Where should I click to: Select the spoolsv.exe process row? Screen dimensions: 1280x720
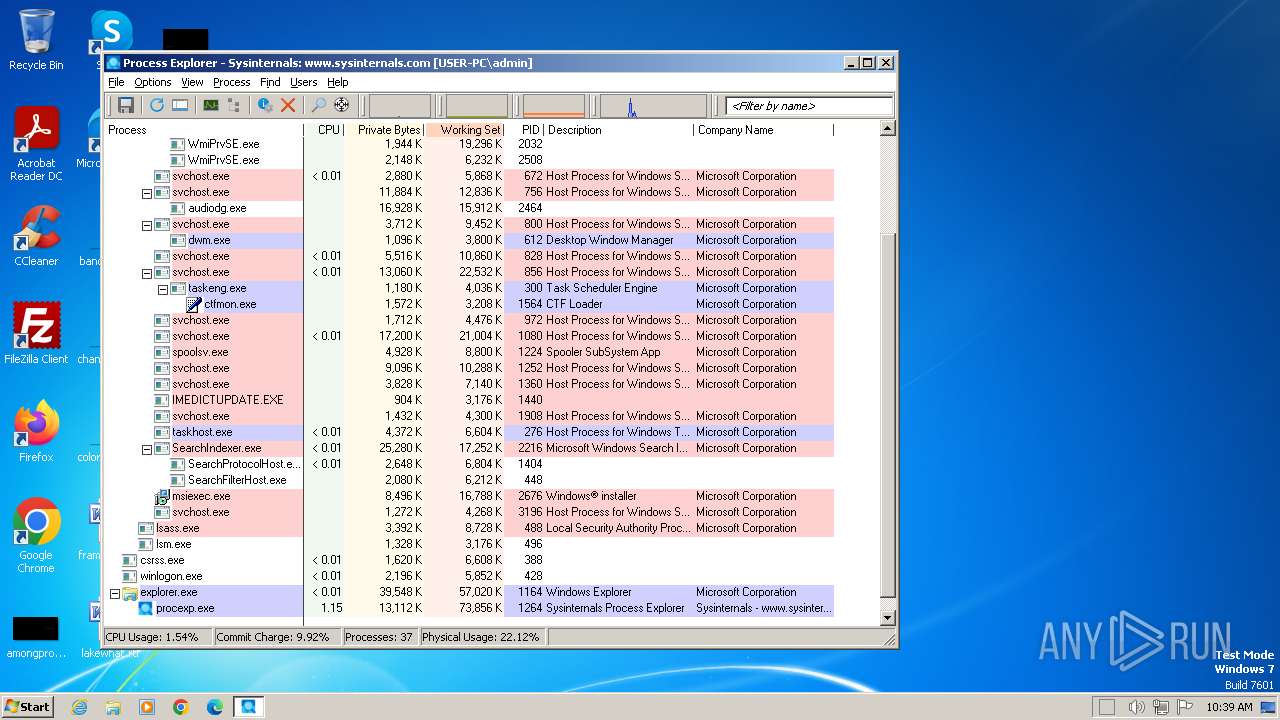coord(469,352)
